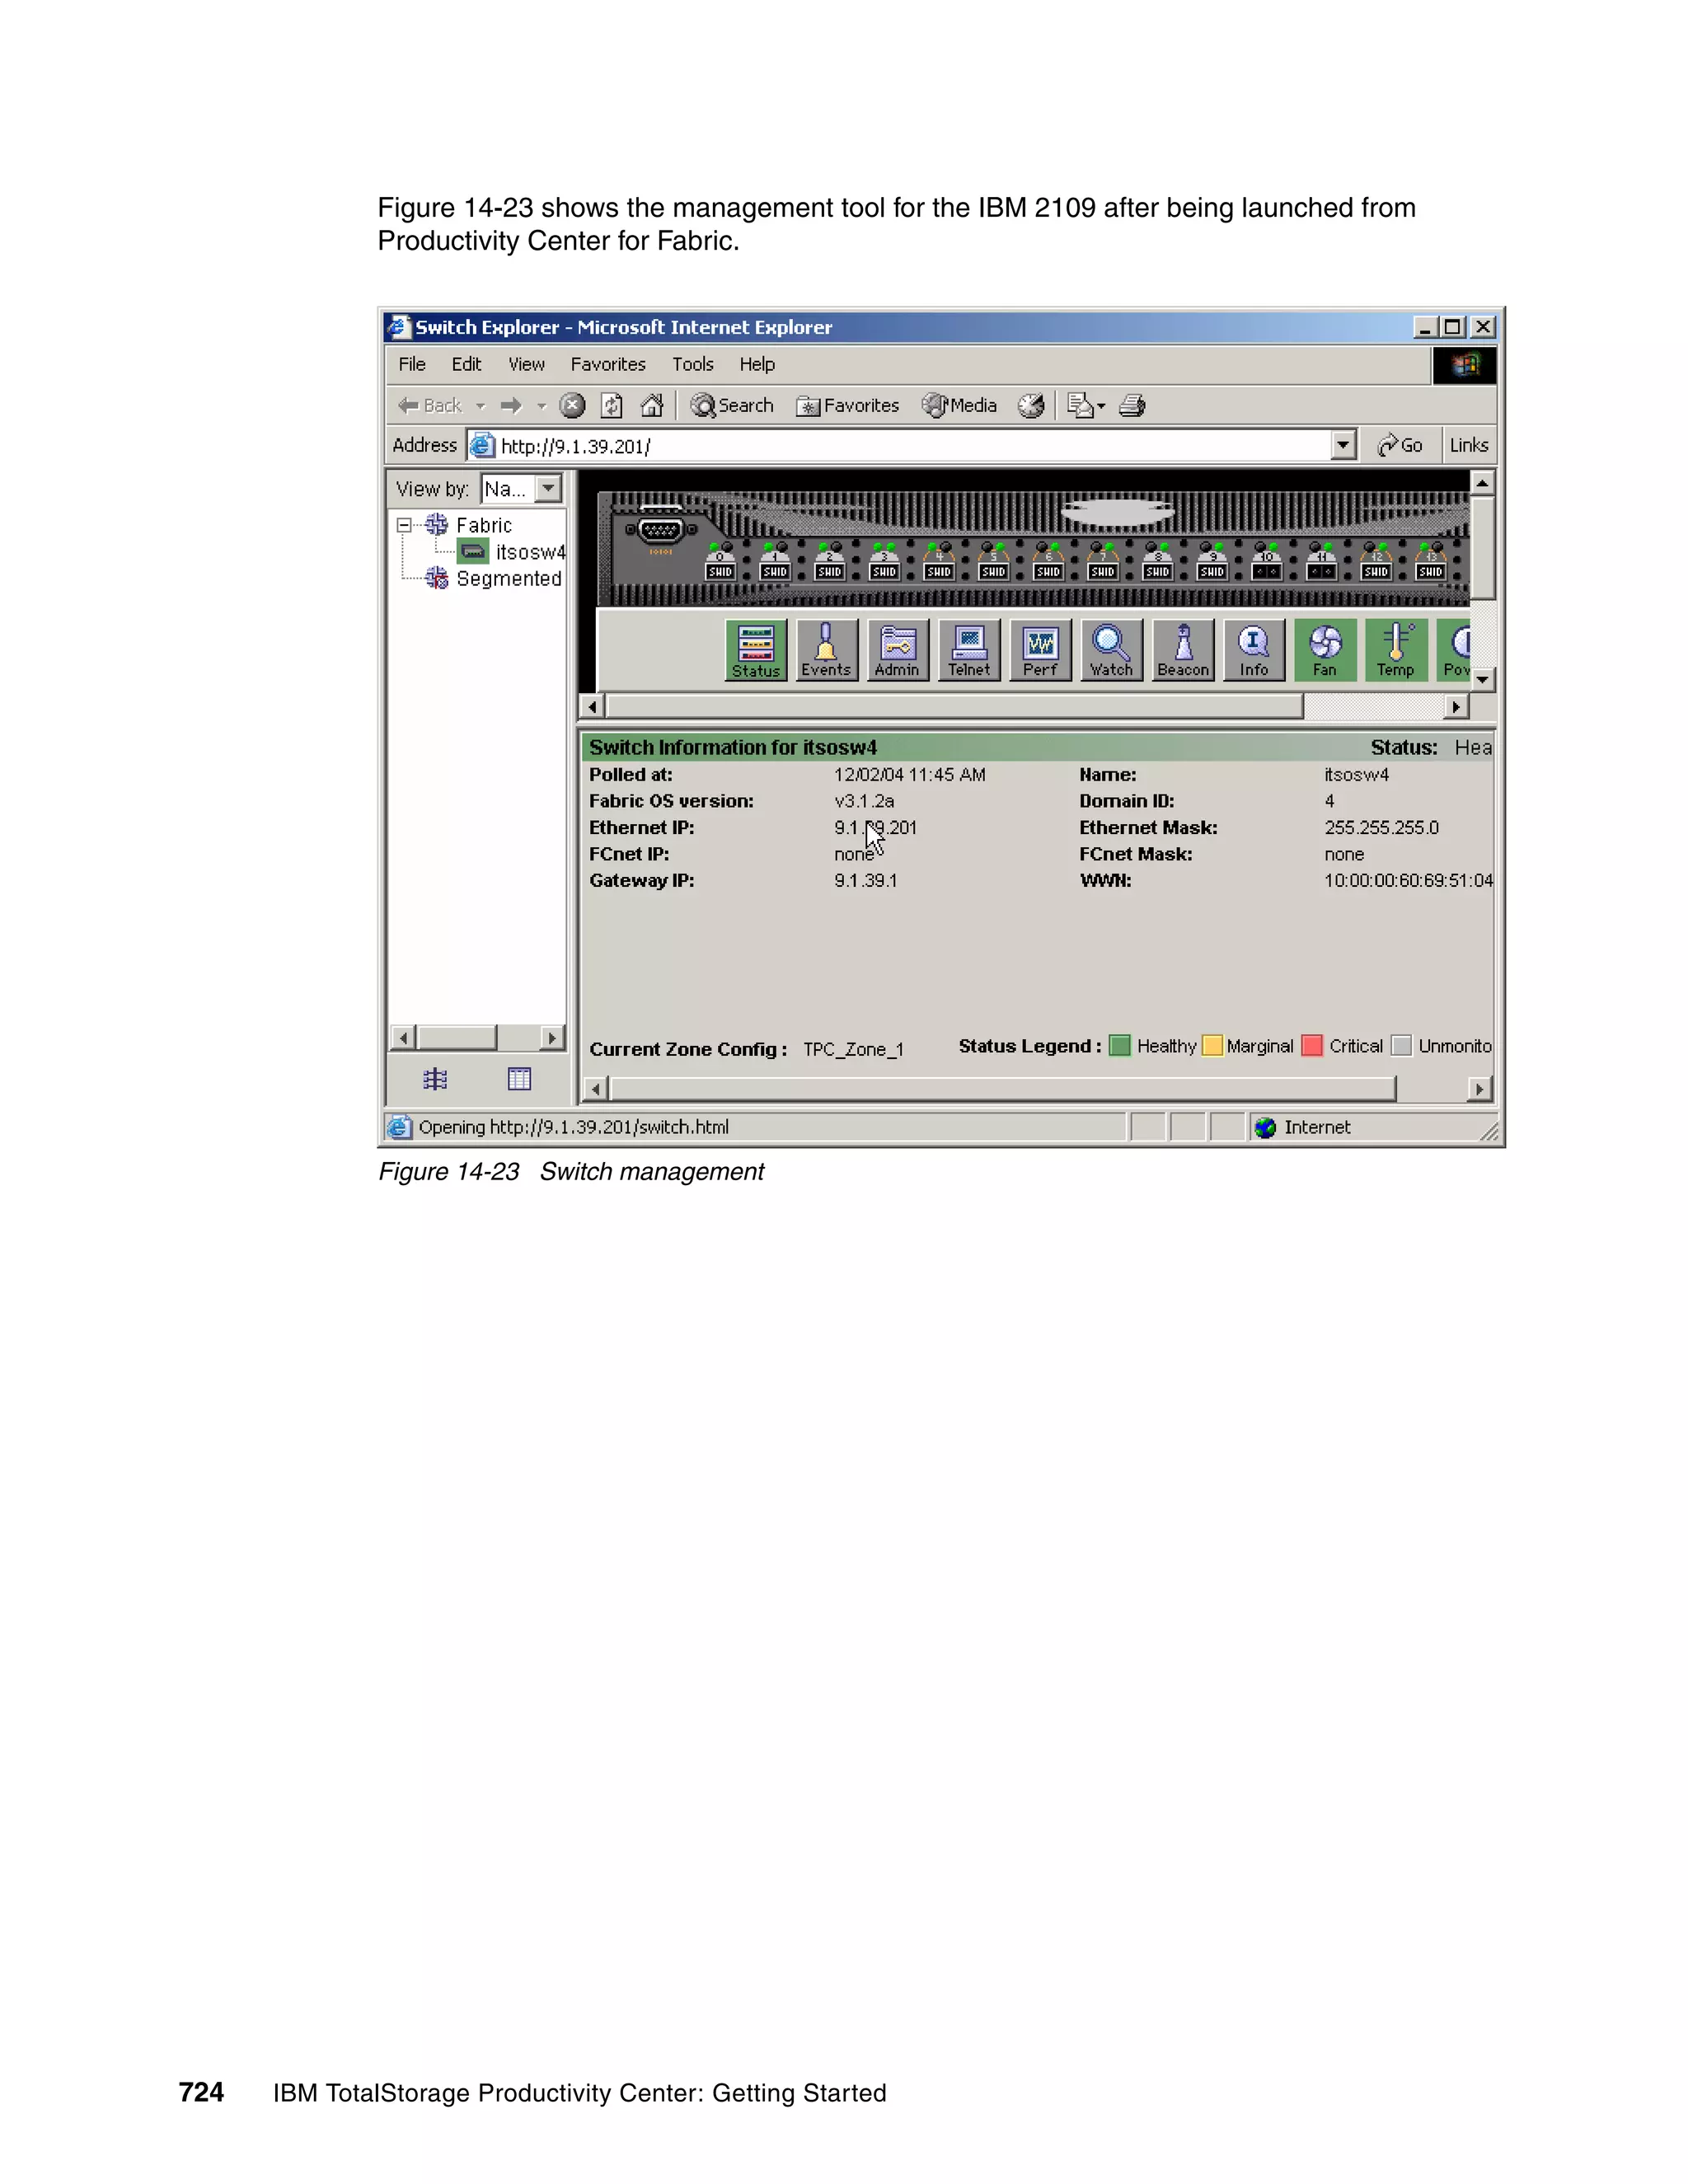
Task: Click the Forward arrow
Action: [511, 405]
